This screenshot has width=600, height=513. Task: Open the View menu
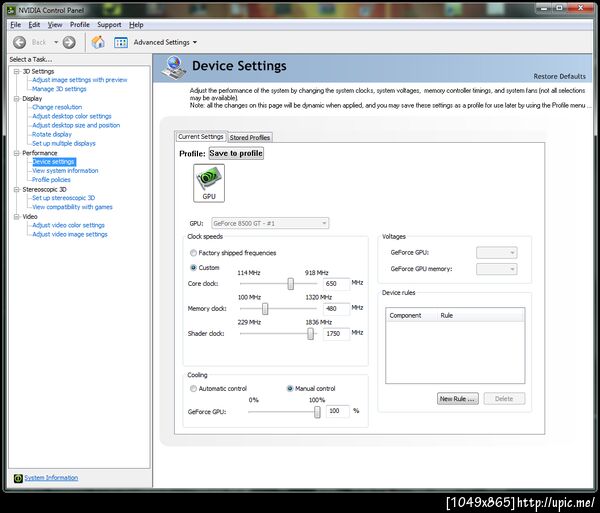[x=55, y=25]
